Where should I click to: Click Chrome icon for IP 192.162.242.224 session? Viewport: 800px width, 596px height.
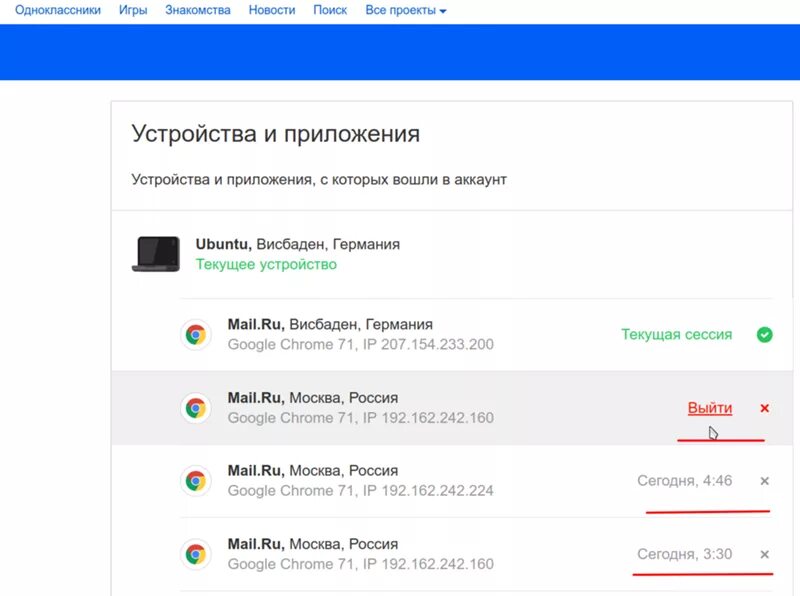(195, 481)
